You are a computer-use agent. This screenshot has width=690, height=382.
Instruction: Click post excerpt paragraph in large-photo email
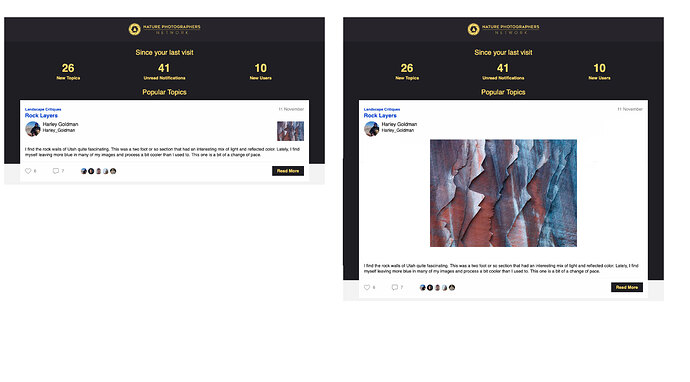click(x=501, y=268)
